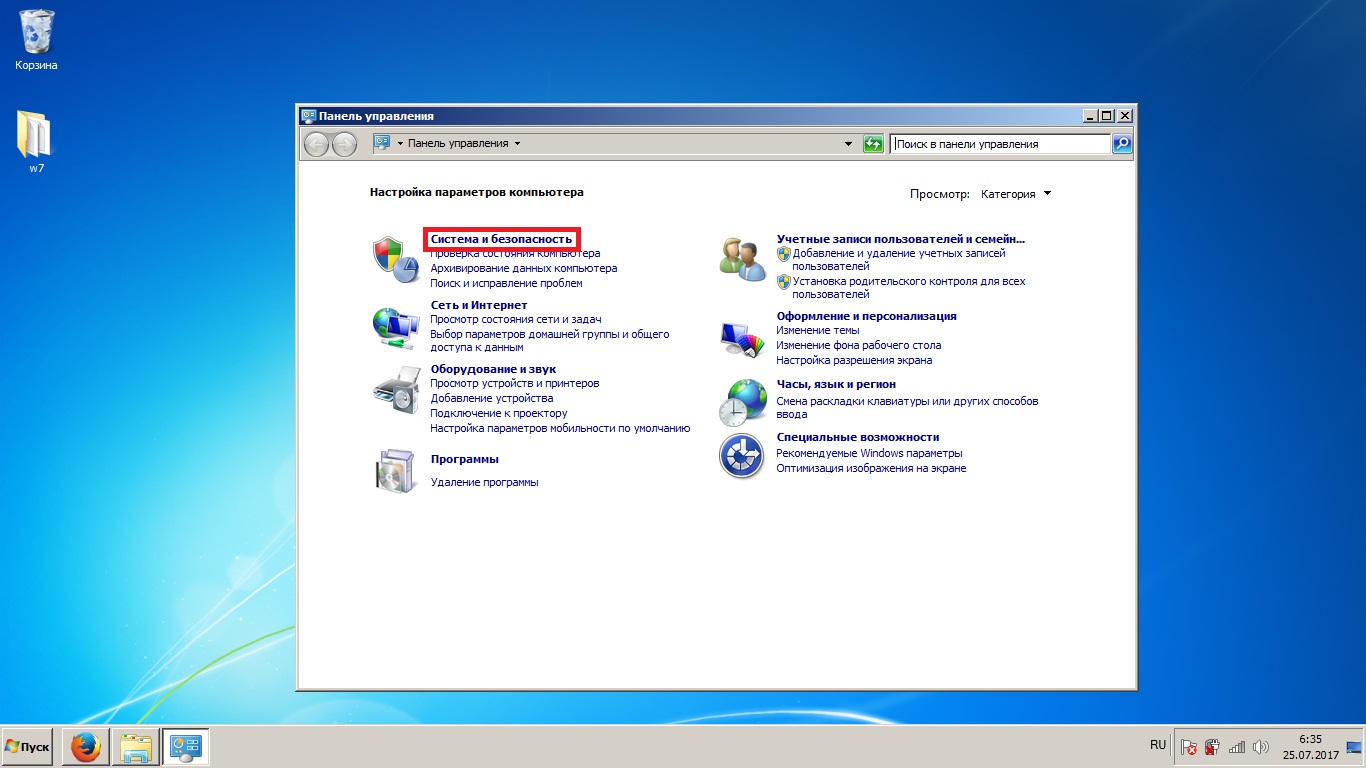Screen dimensions: 1366x768
Task: Open Архивирование данных компьютера link
Action: [523, 269]
